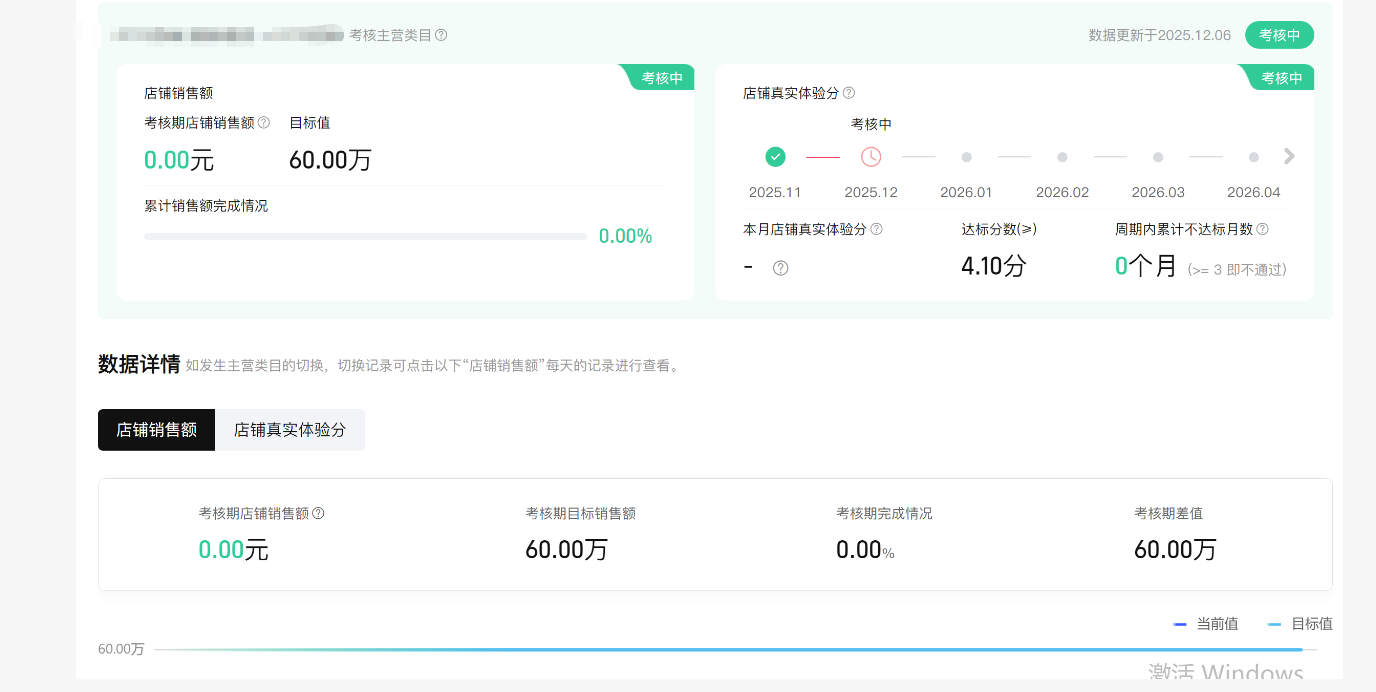Click the clock icon for 2025.12
The image size is (1376, 692).
(x=871, y=157)
